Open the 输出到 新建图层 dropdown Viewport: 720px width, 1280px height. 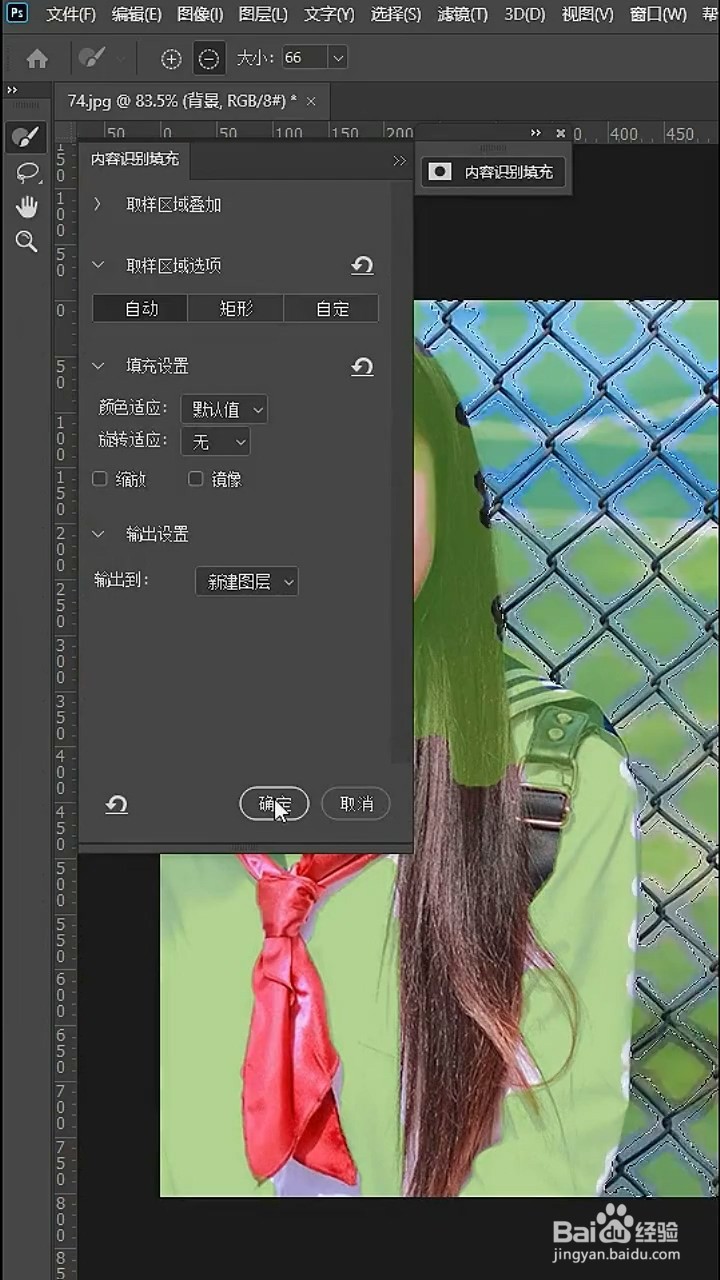(246, 582)
